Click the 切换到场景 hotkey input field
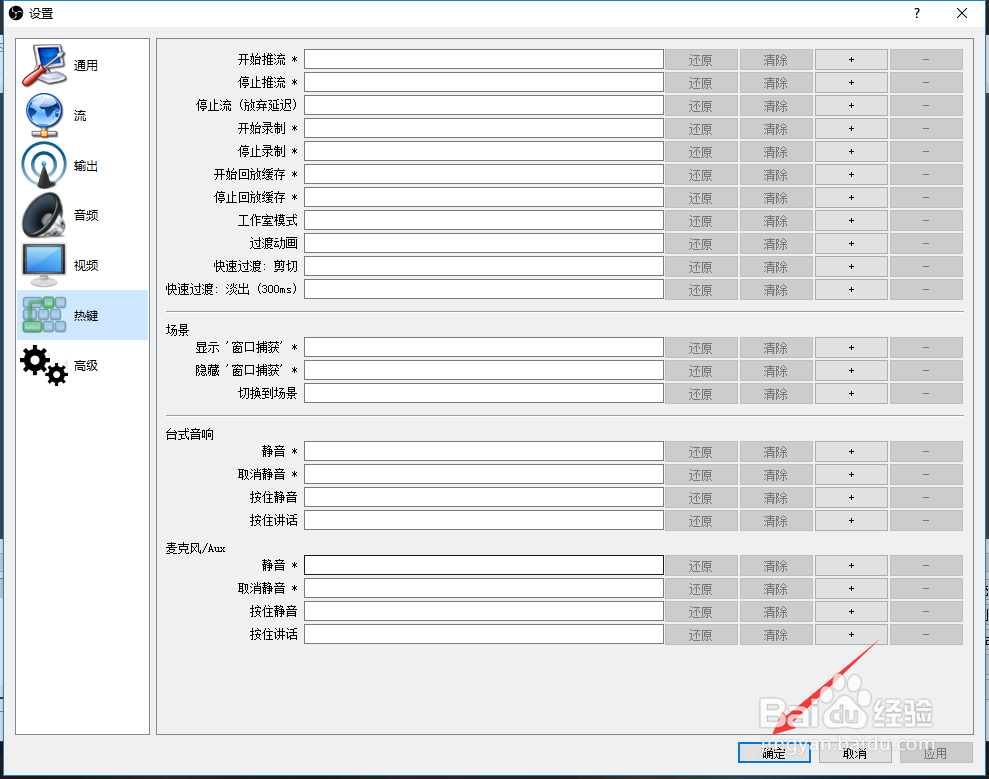Image resolution: width=989 pixels, height=779 pixels. coord(484,393)
